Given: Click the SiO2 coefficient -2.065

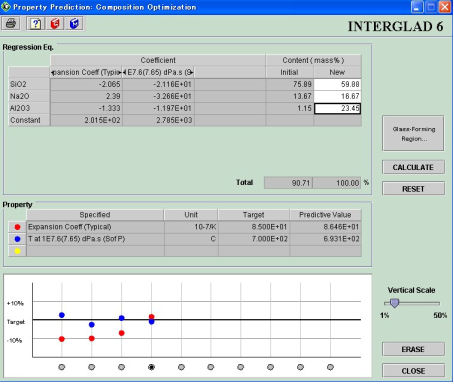Looking at the screenshot, I should coord(86,84).
